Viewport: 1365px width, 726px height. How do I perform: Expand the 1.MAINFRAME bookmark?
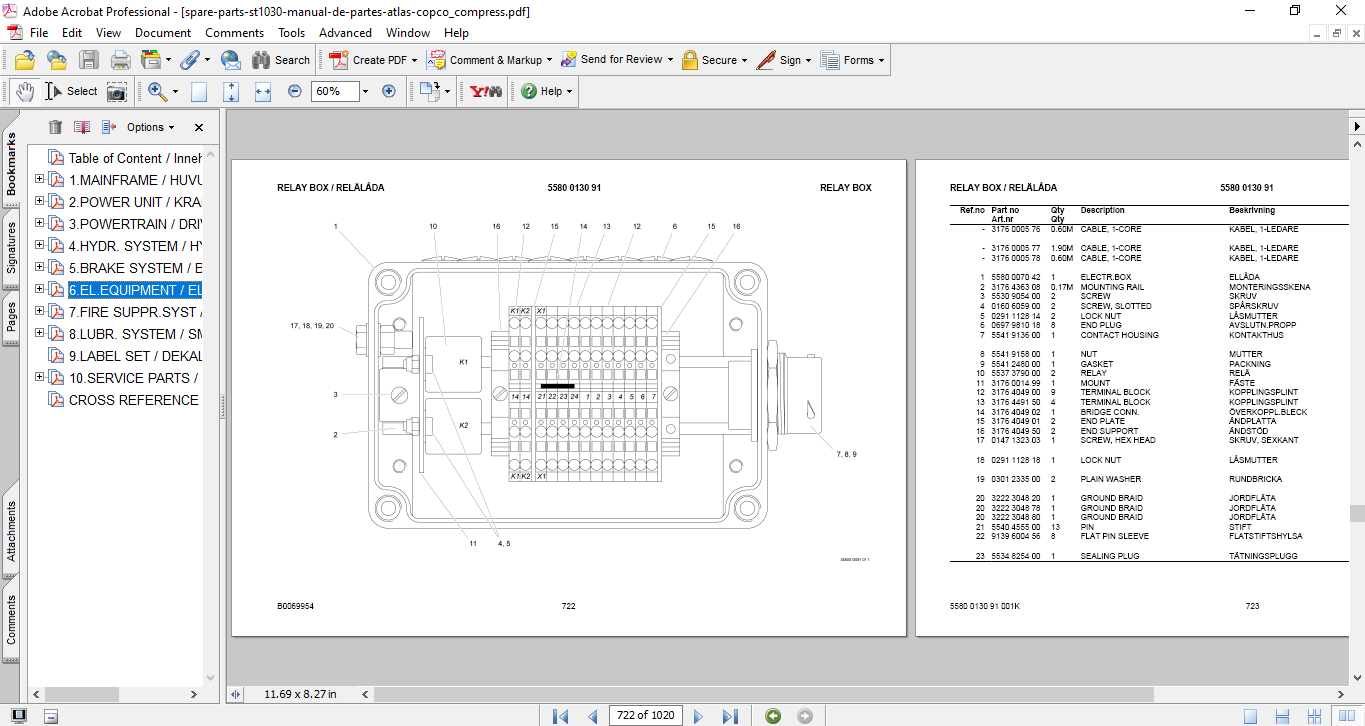pyautogui.click(x=40, y=180)
